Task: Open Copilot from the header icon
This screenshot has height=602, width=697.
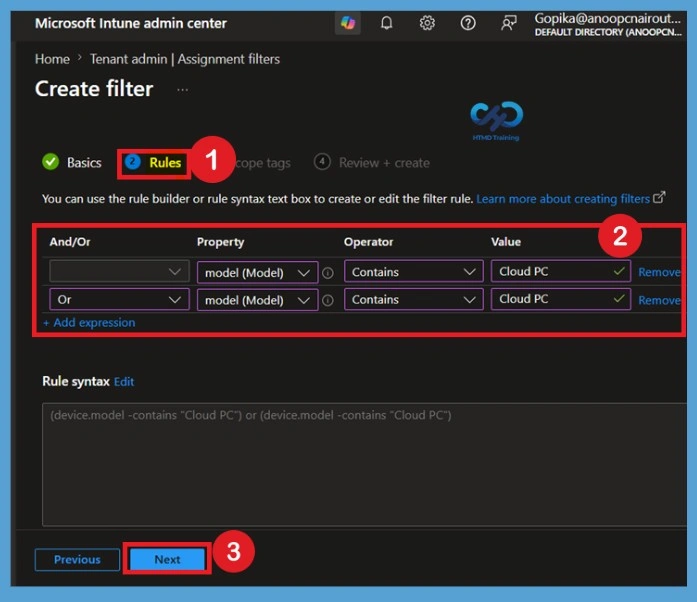Action: coord(348,23)
